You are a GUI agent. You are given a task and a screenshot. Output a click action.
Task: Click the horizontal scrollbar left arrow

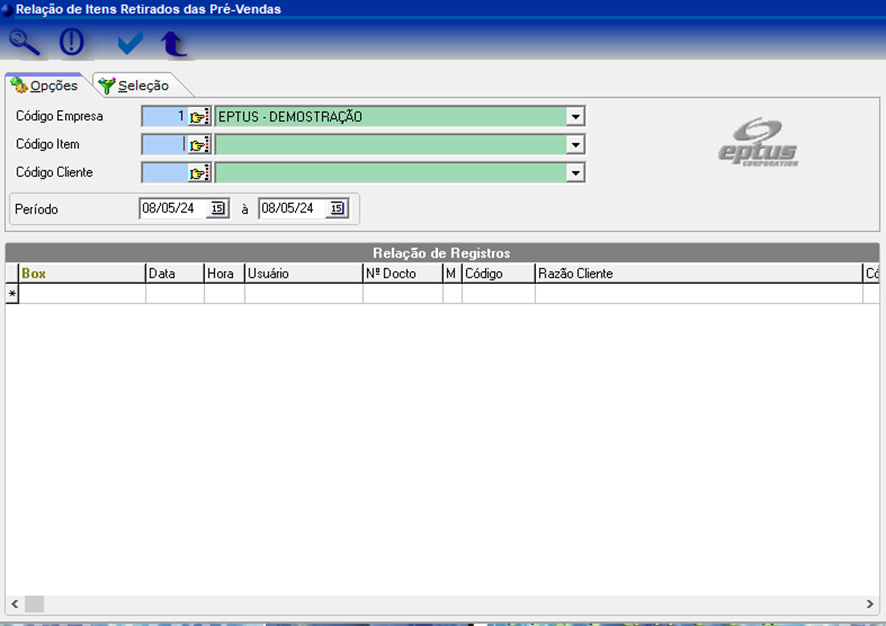point(14,604)
